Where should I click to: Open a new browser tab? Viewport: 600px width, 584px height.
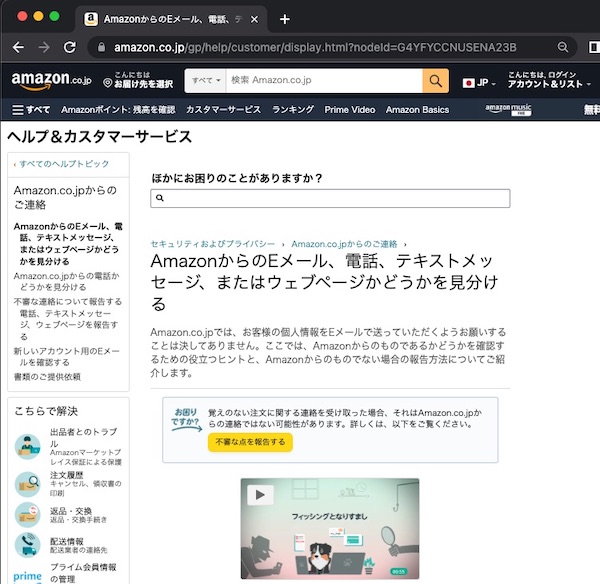[285, 19]
